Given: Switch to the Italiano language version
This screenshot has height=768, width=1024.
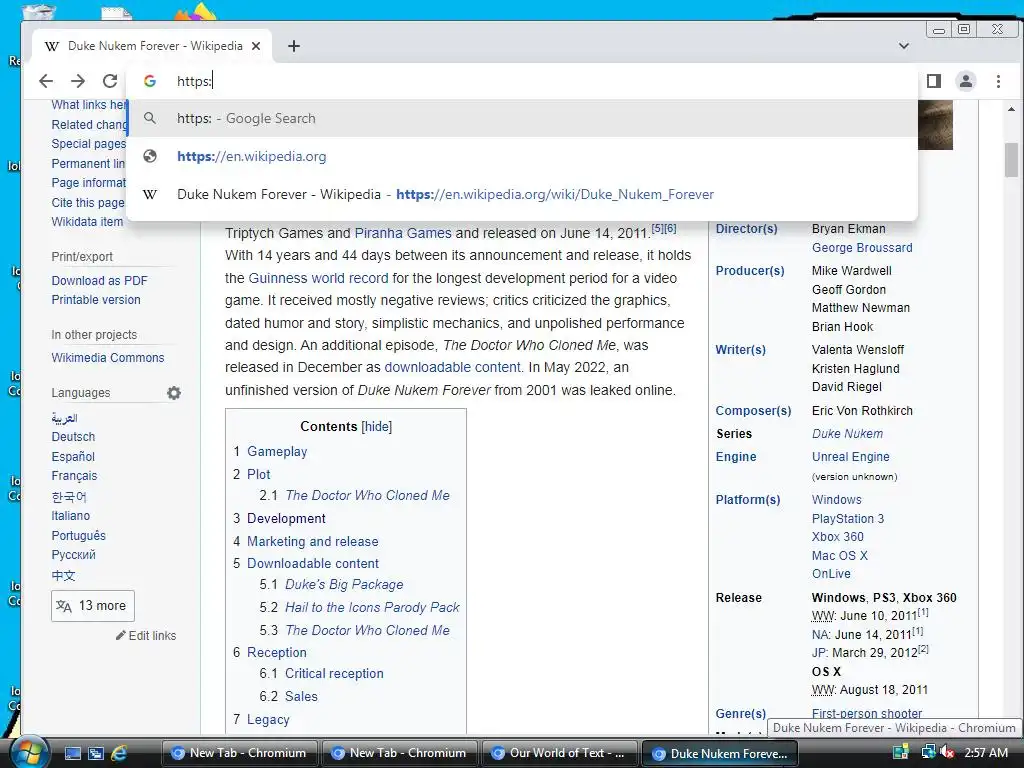Looking at the screenshot, I should tap(71, 516).
